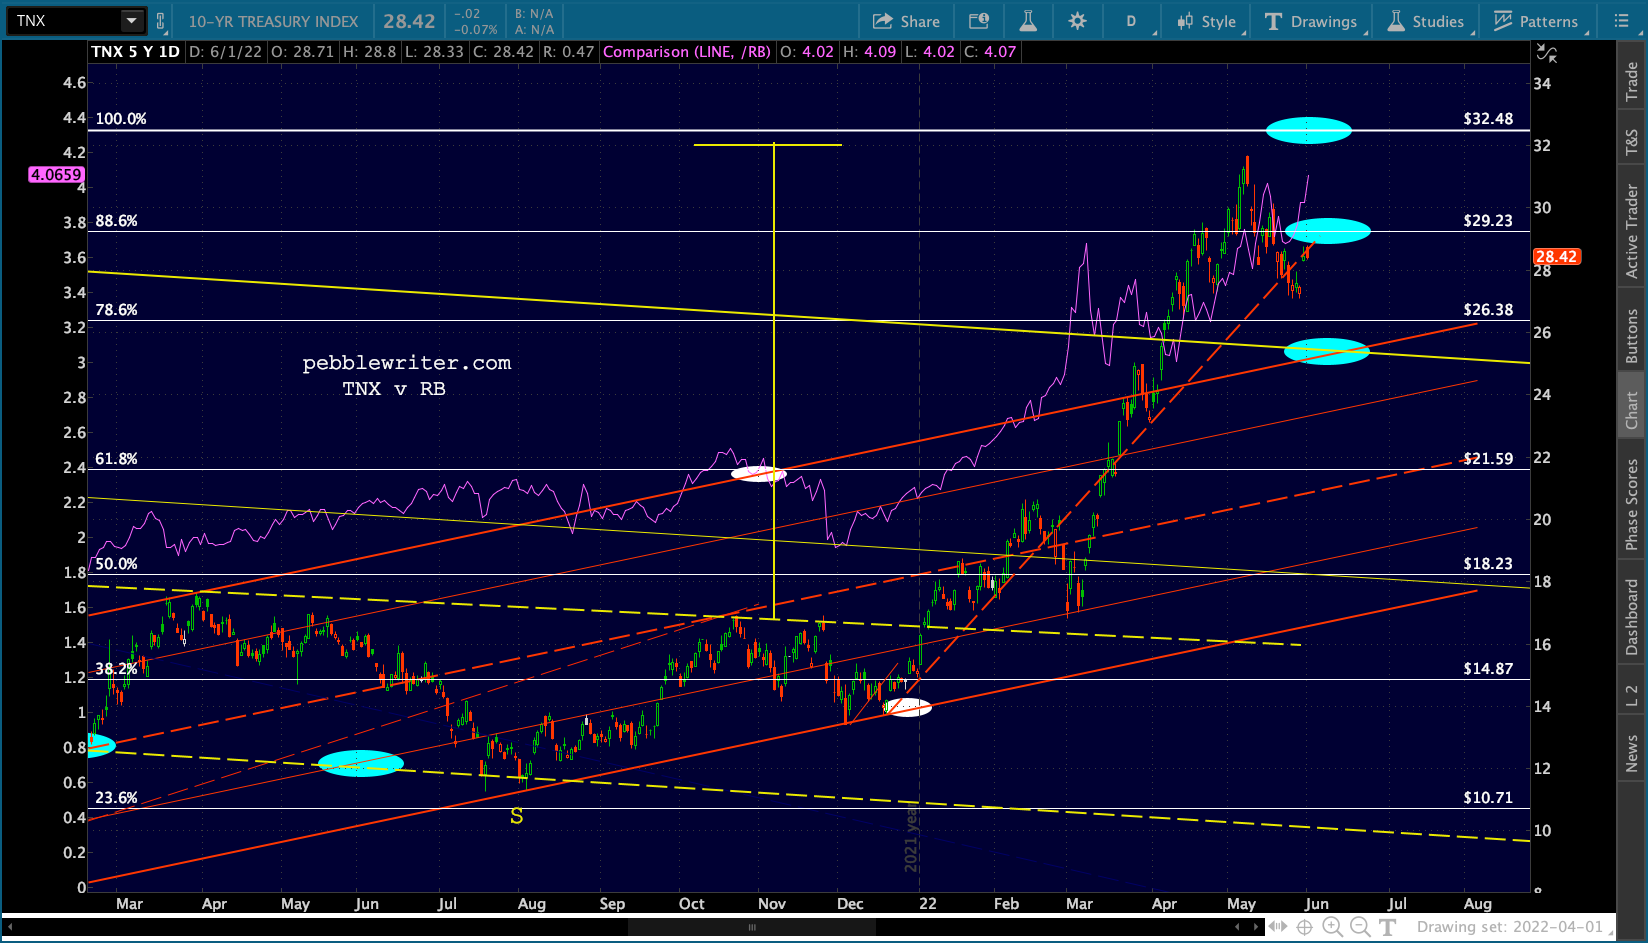This screenshot has width=1648, height=943.
Task: Open the Drawing set 2022-04-01 dropdown
Action: coord(1514,927)
